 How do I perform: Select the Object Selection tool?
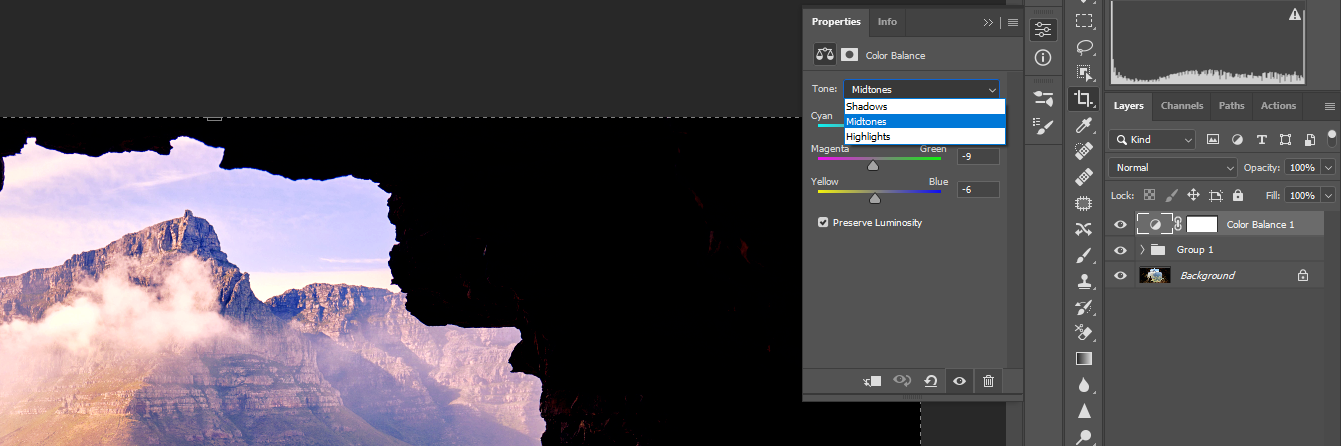click(1084, 72)
